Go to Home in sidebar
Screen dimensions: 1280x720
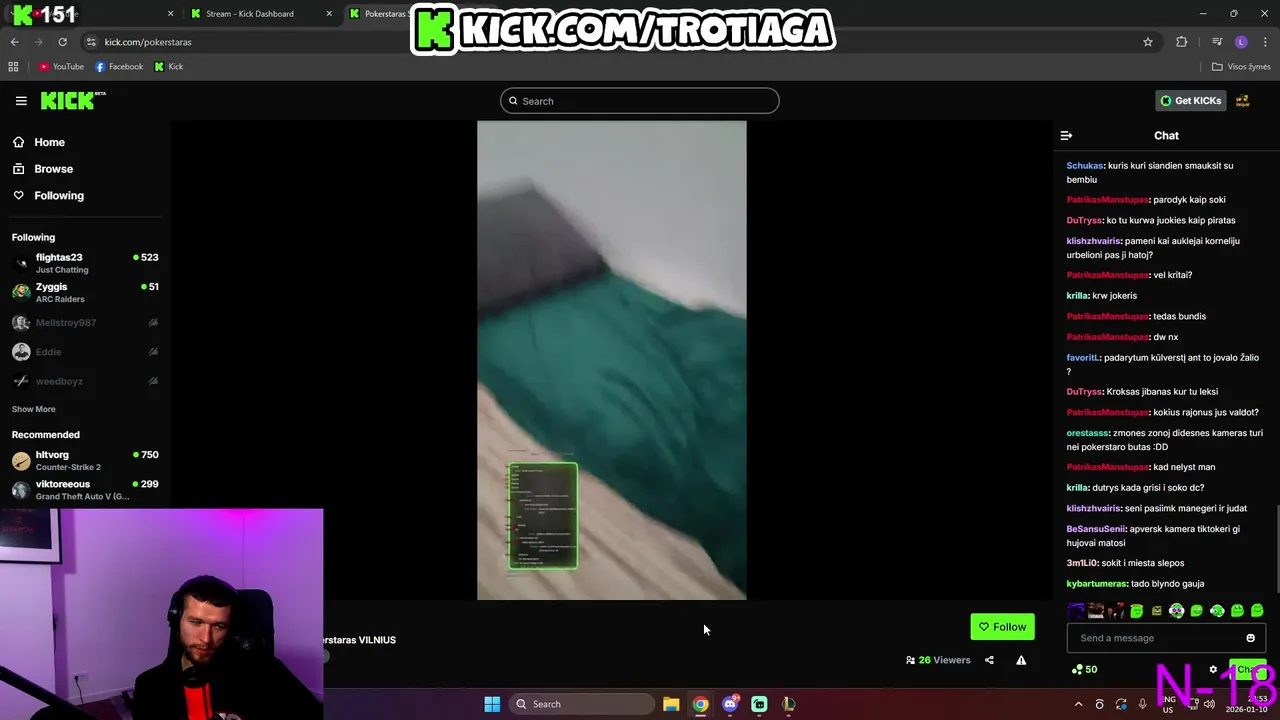(40, 142)
